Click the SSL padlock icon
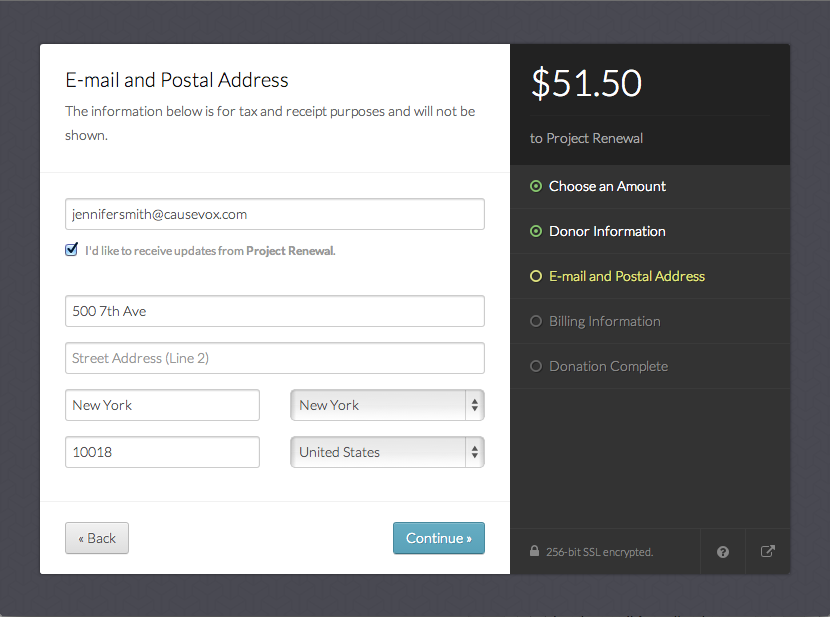The height and width of the screenshot is (617, 830). point(535,551)
